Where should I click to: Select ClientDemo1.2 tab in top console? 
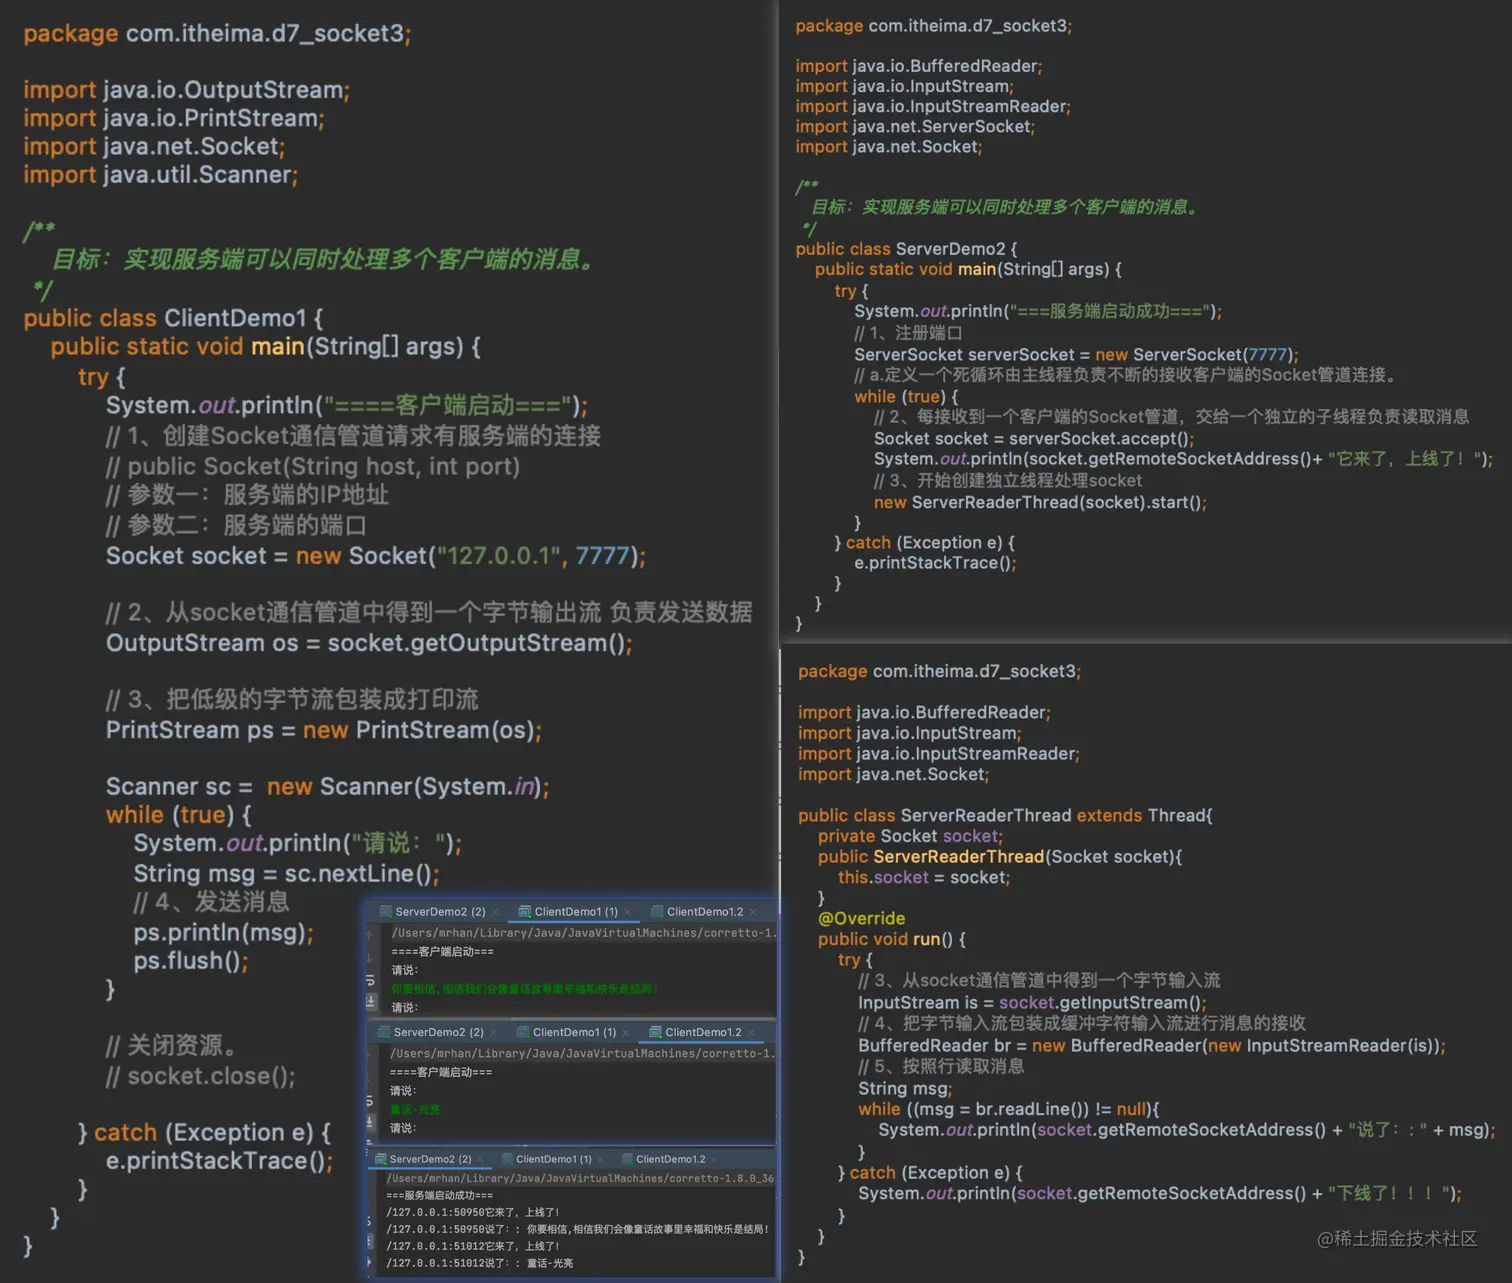[705, 912]
